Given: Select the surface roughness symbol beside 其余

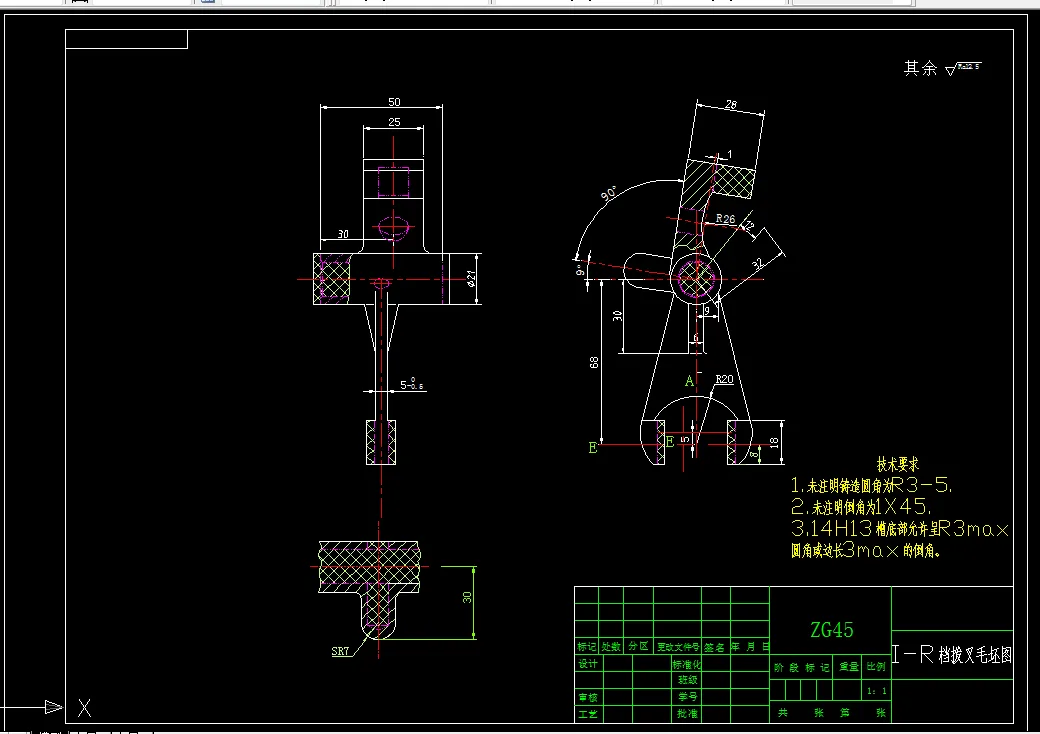Looking at the screenshot, I should pyautogui.click(x=962, y=68).
